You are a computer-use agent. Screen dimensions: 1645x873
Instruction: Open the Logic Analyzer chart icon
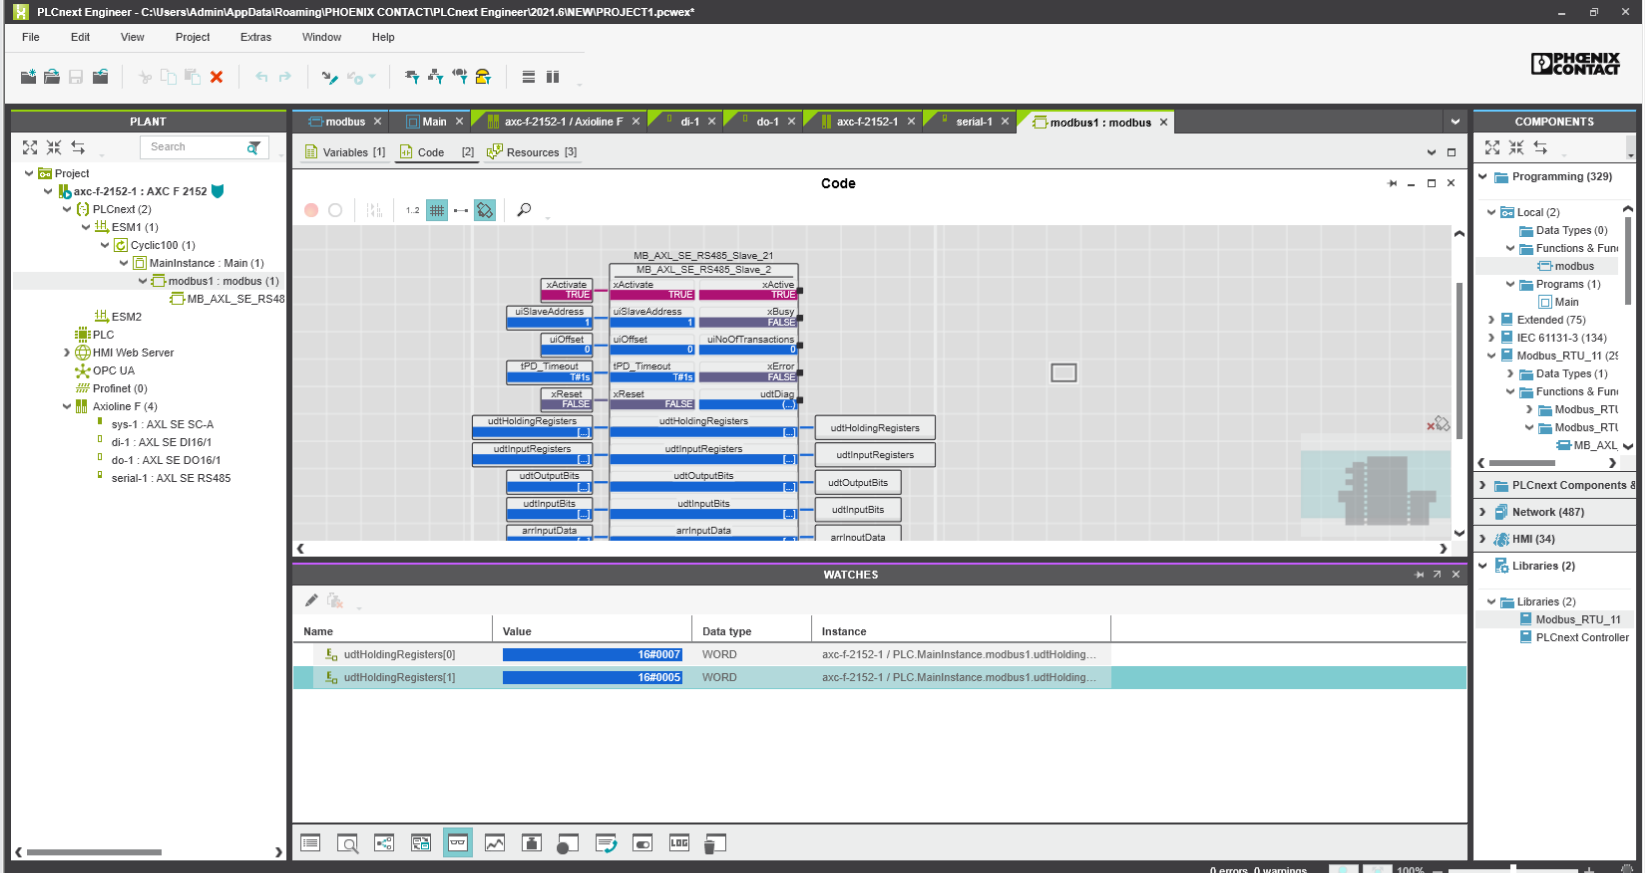click(495, 843)
